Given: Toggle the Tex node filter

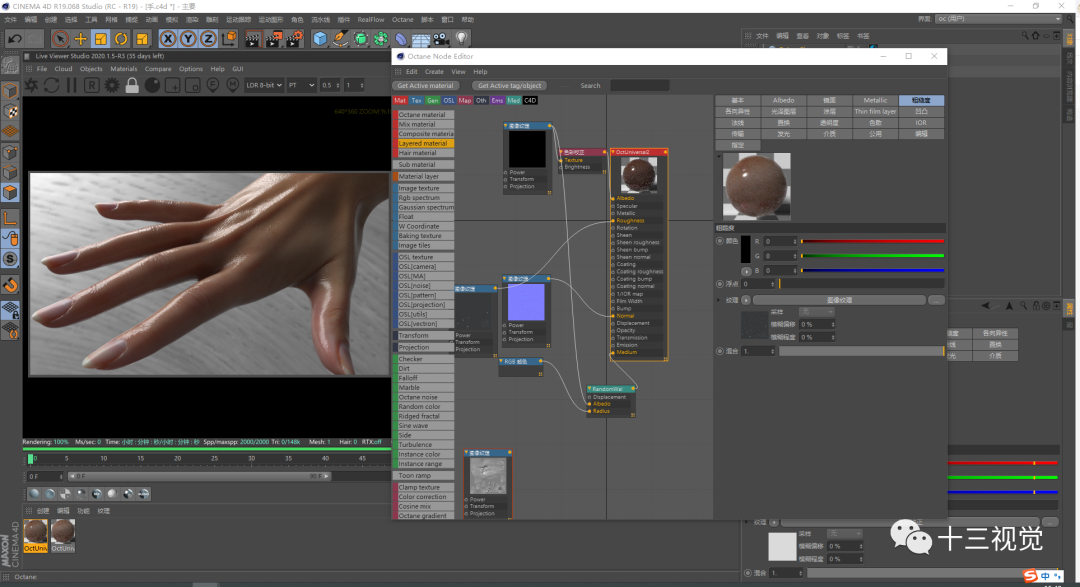Looking at the screenshot, I should (x=416, y=101).
